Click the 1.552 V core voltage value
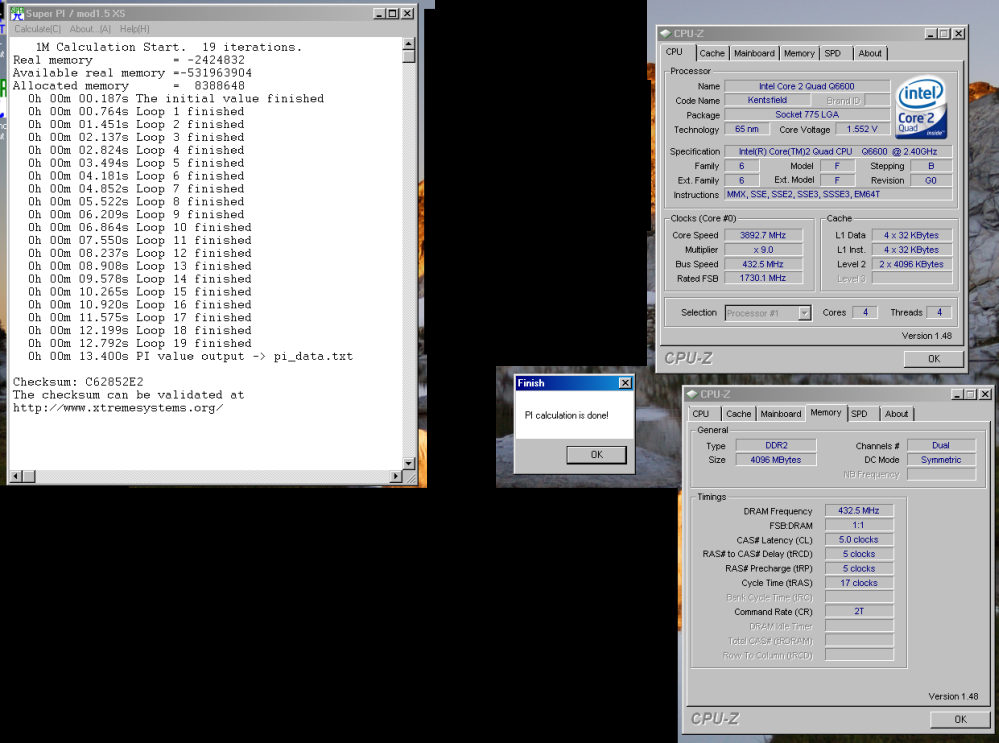999x743 pixels. (x=862, y=129)
